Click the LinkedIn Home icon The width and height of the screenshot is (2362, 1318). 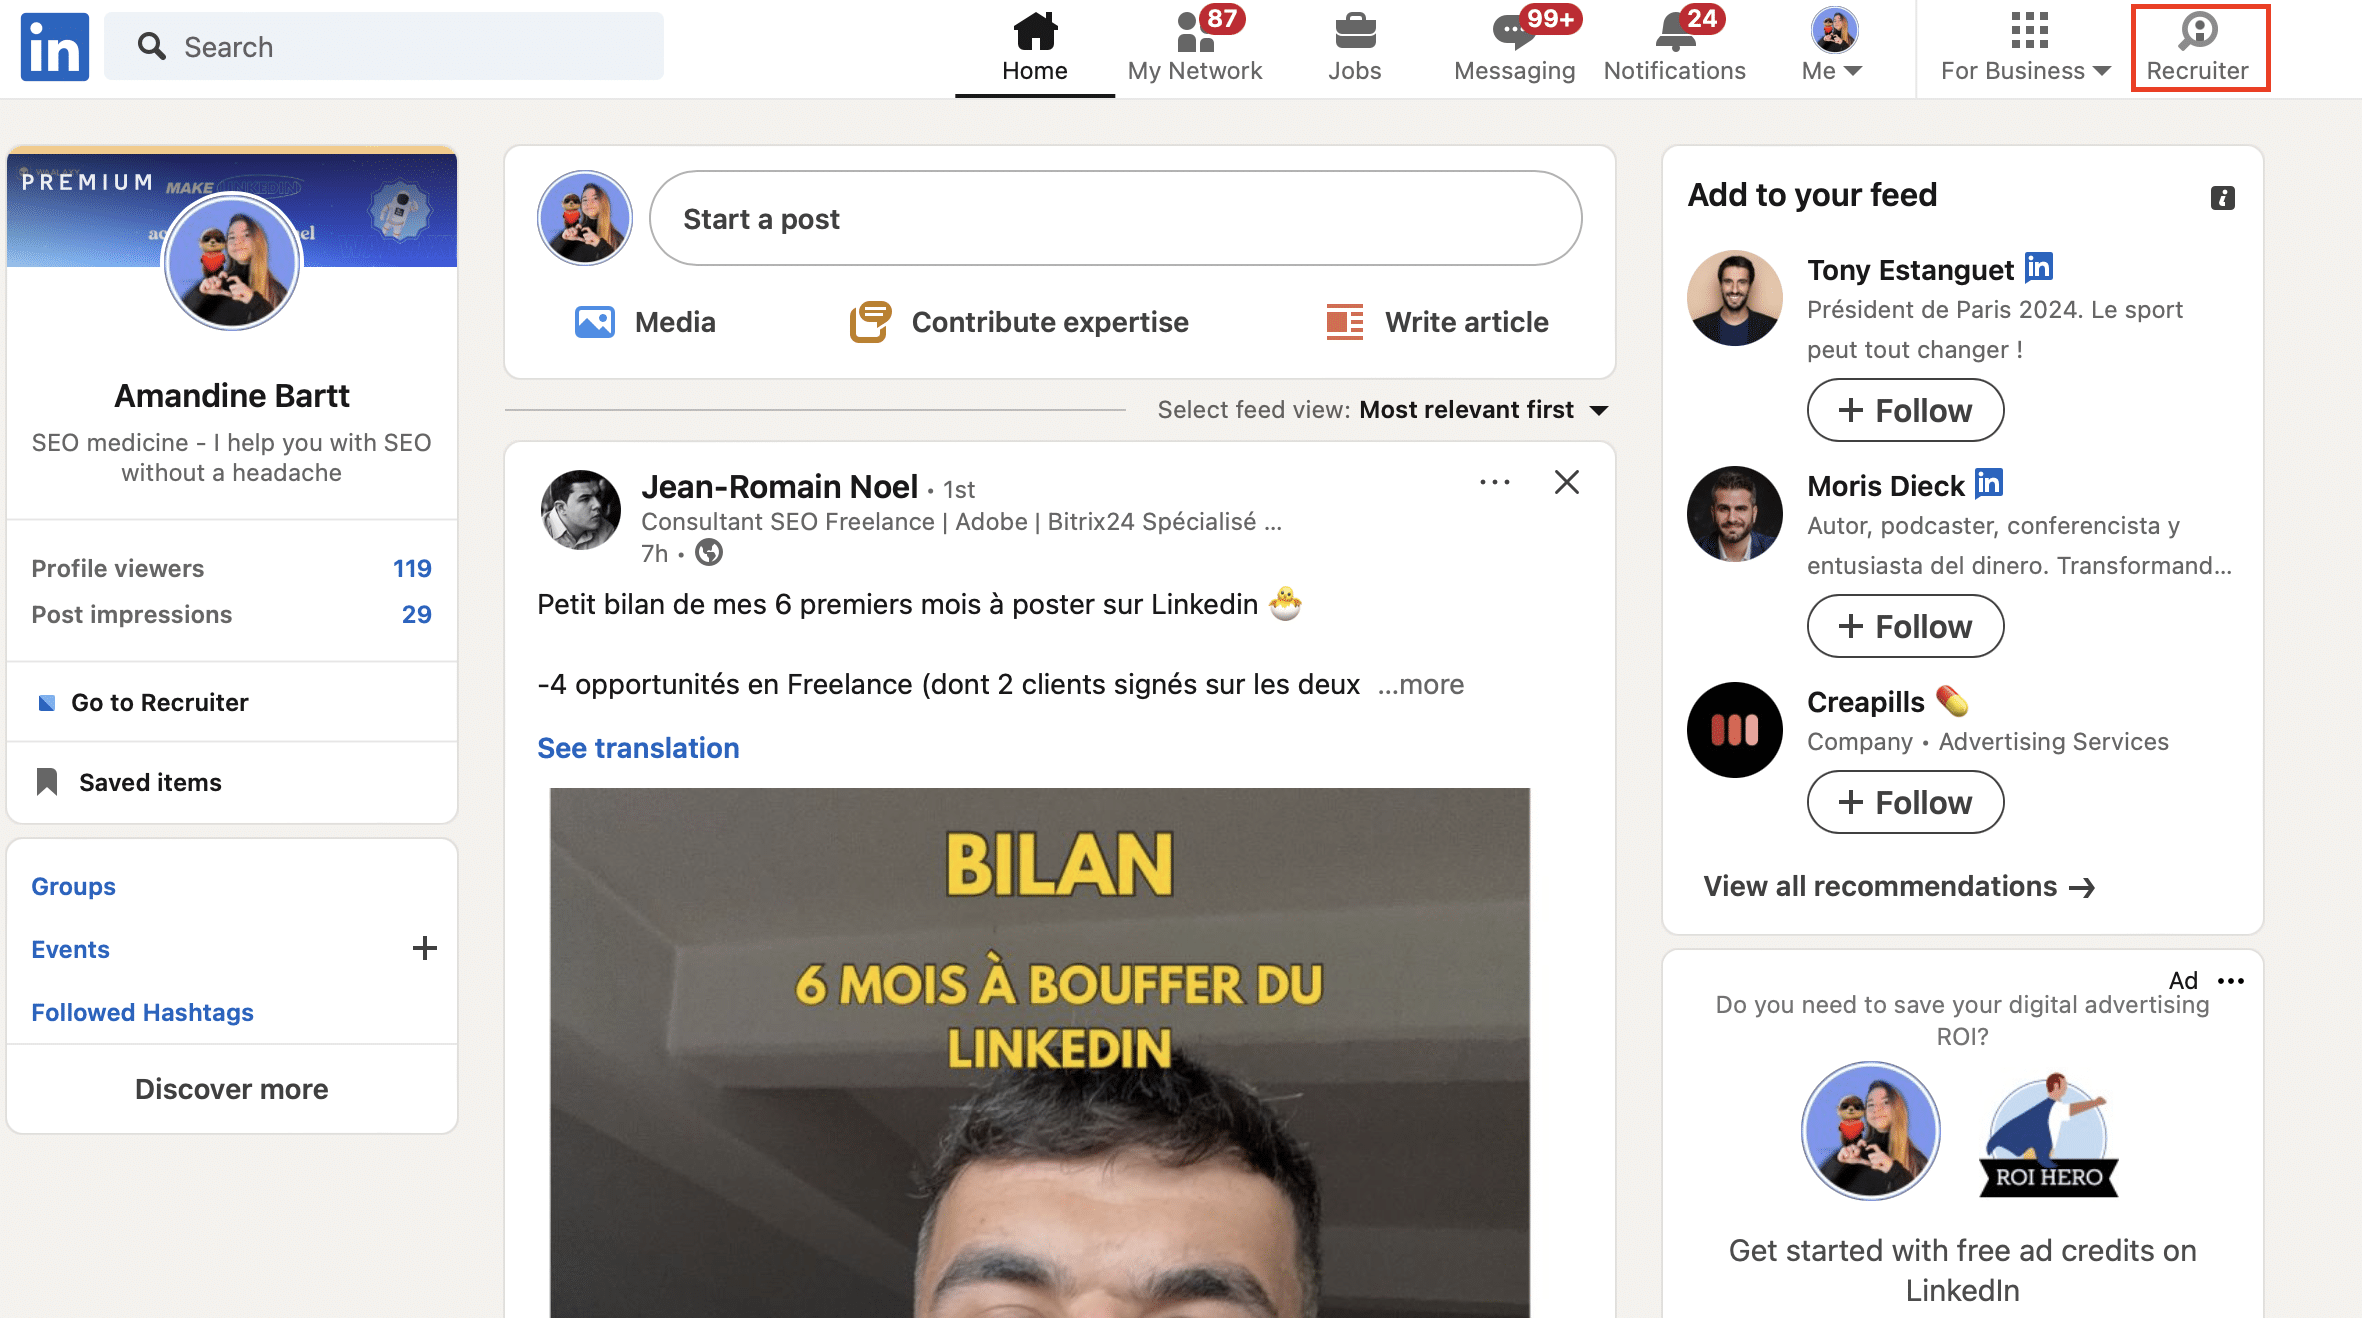pyautogui.click(x=1033, y=31)
